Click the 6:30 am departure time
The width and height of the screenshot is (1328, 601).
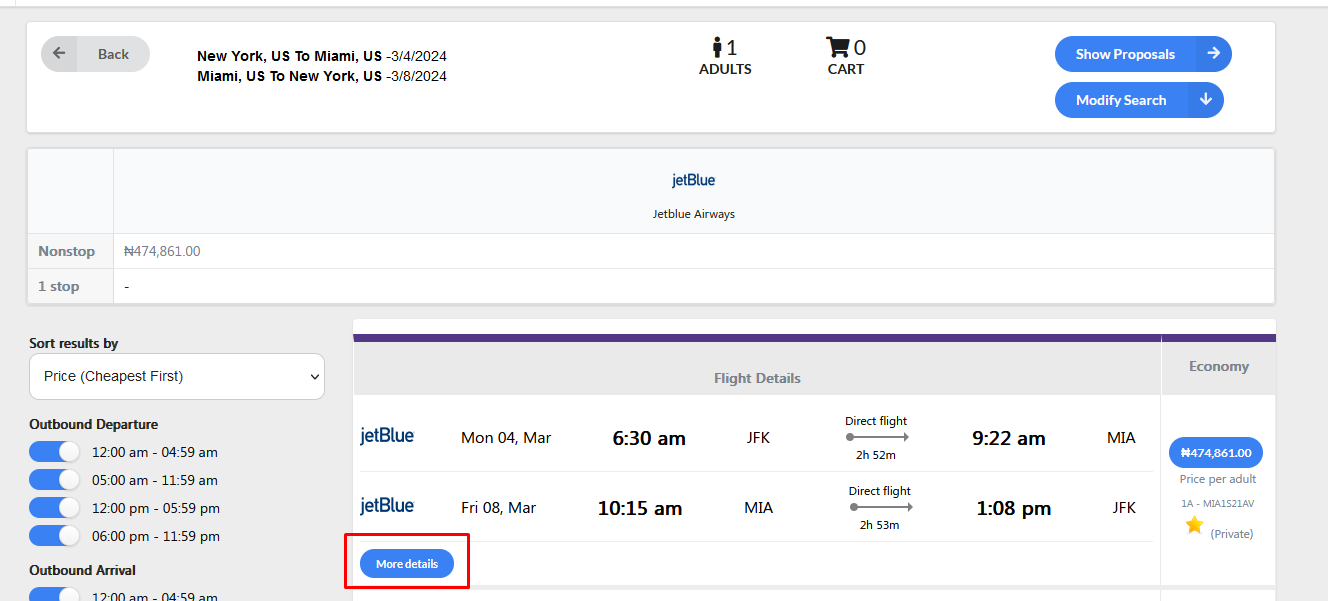[649, 438]
